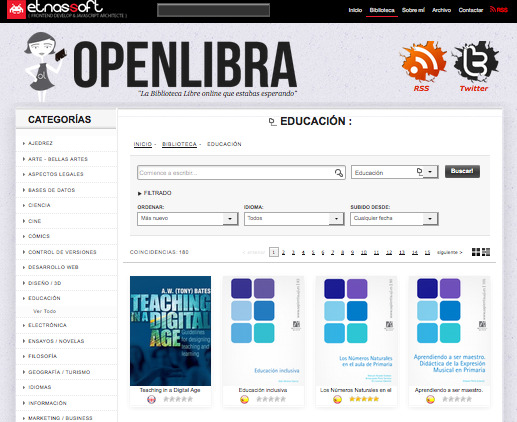Image resolution: width=517 pixels, height=422 pixels.
Task: Open the Idioma 'Todos' dropdown
Action: [x=294, y=219]
